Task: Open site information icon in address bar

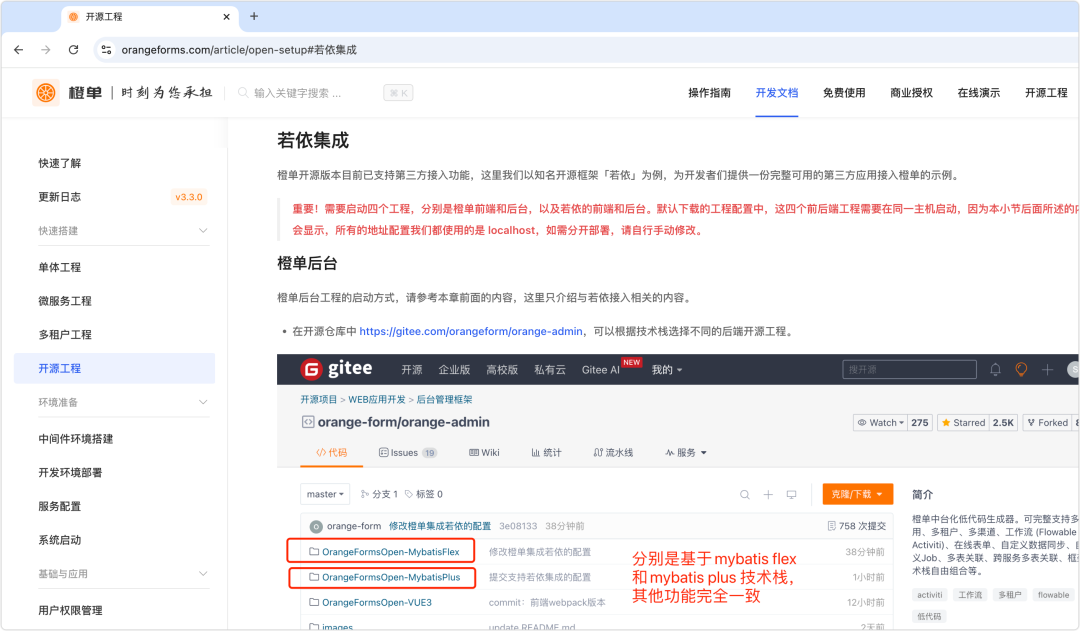Action: pyautogui.click(x=106, y=50)
